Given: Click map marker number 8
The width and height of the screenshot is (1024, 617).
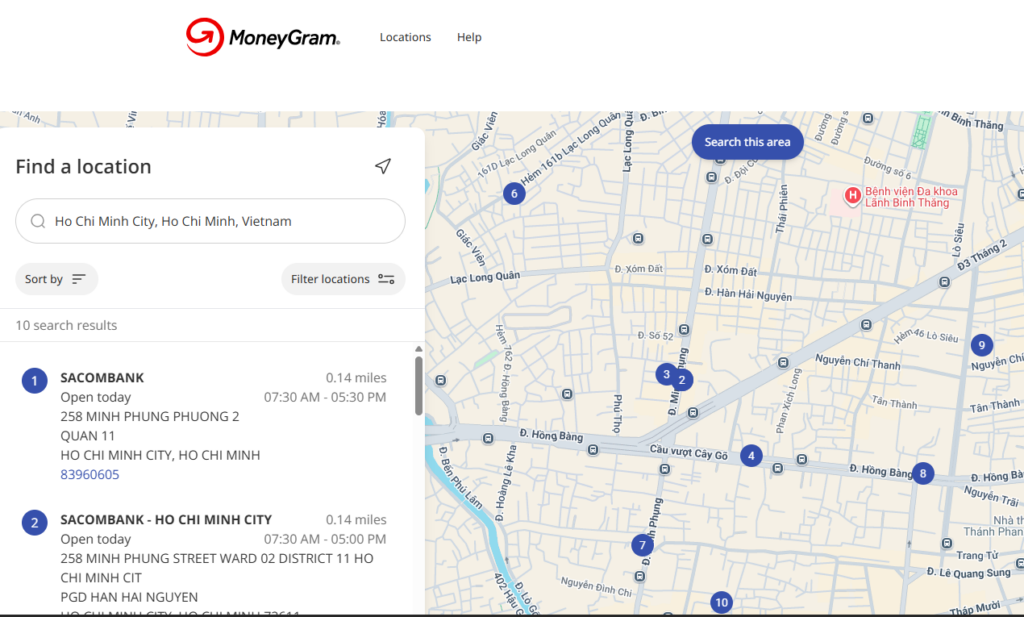Looking at the screenshot, I should [922, 474].
